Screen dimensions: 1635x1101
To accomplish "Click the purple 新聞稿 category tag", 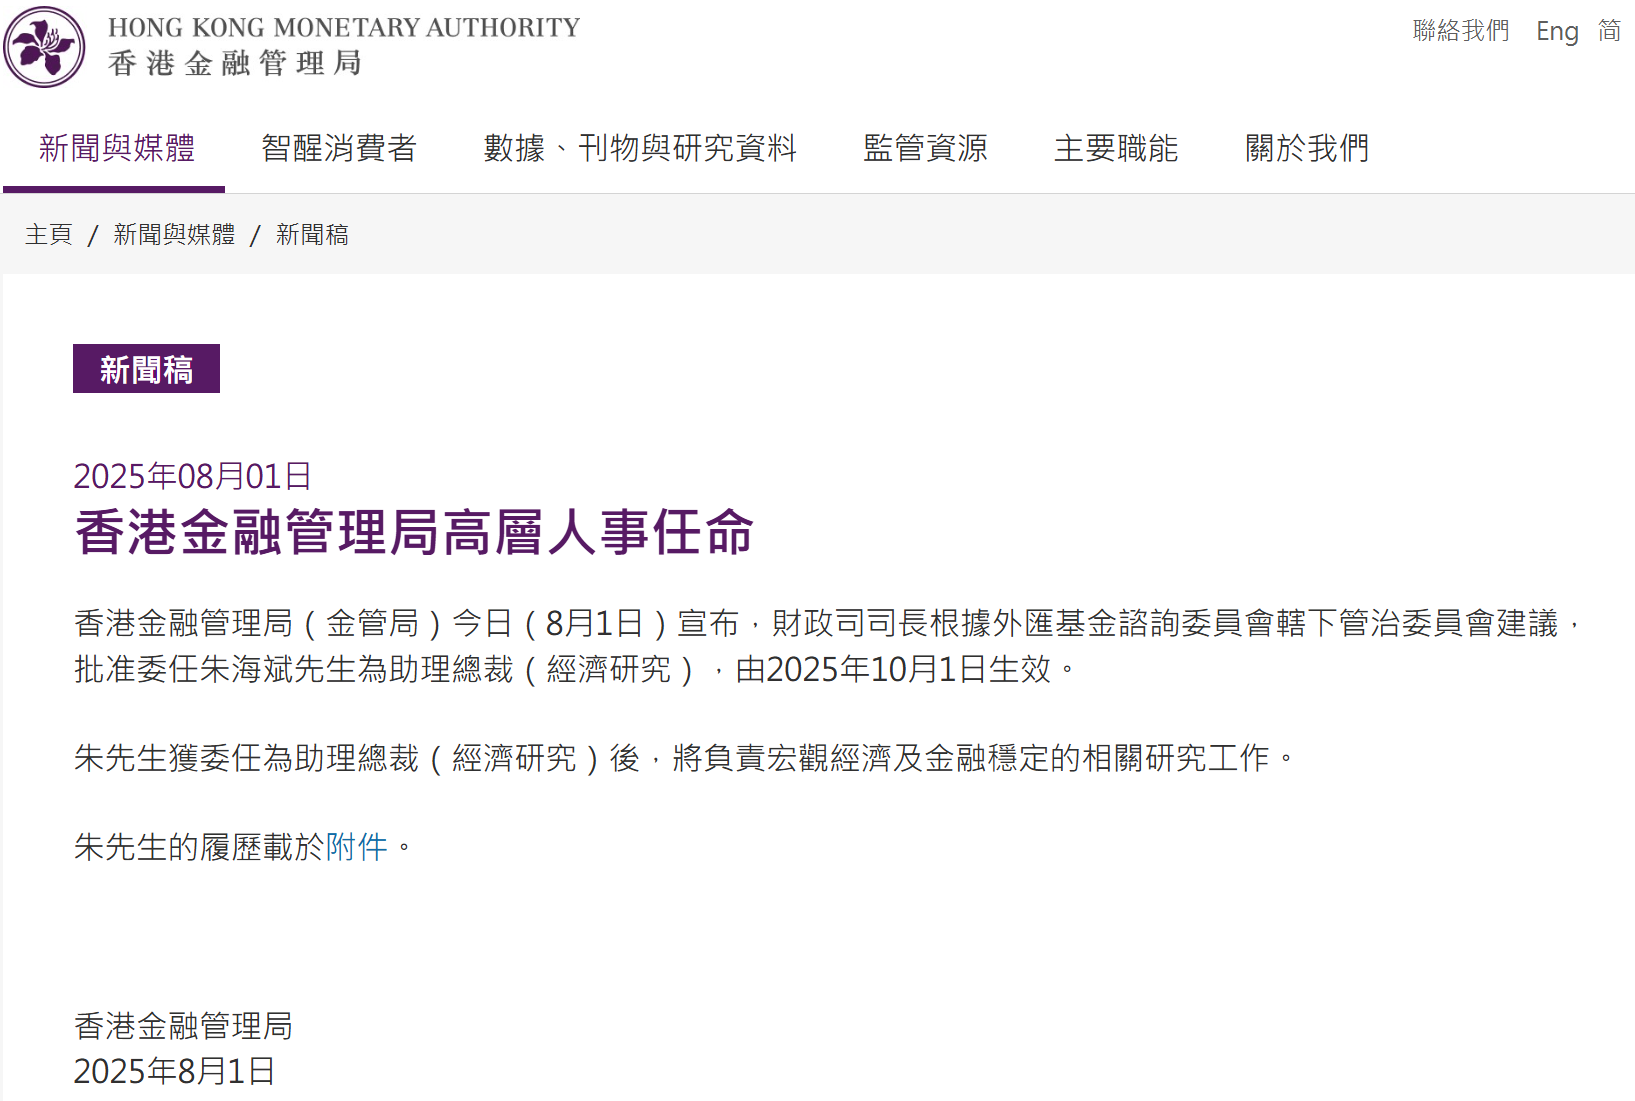I will pyautogui.click(x=146, y=369).
